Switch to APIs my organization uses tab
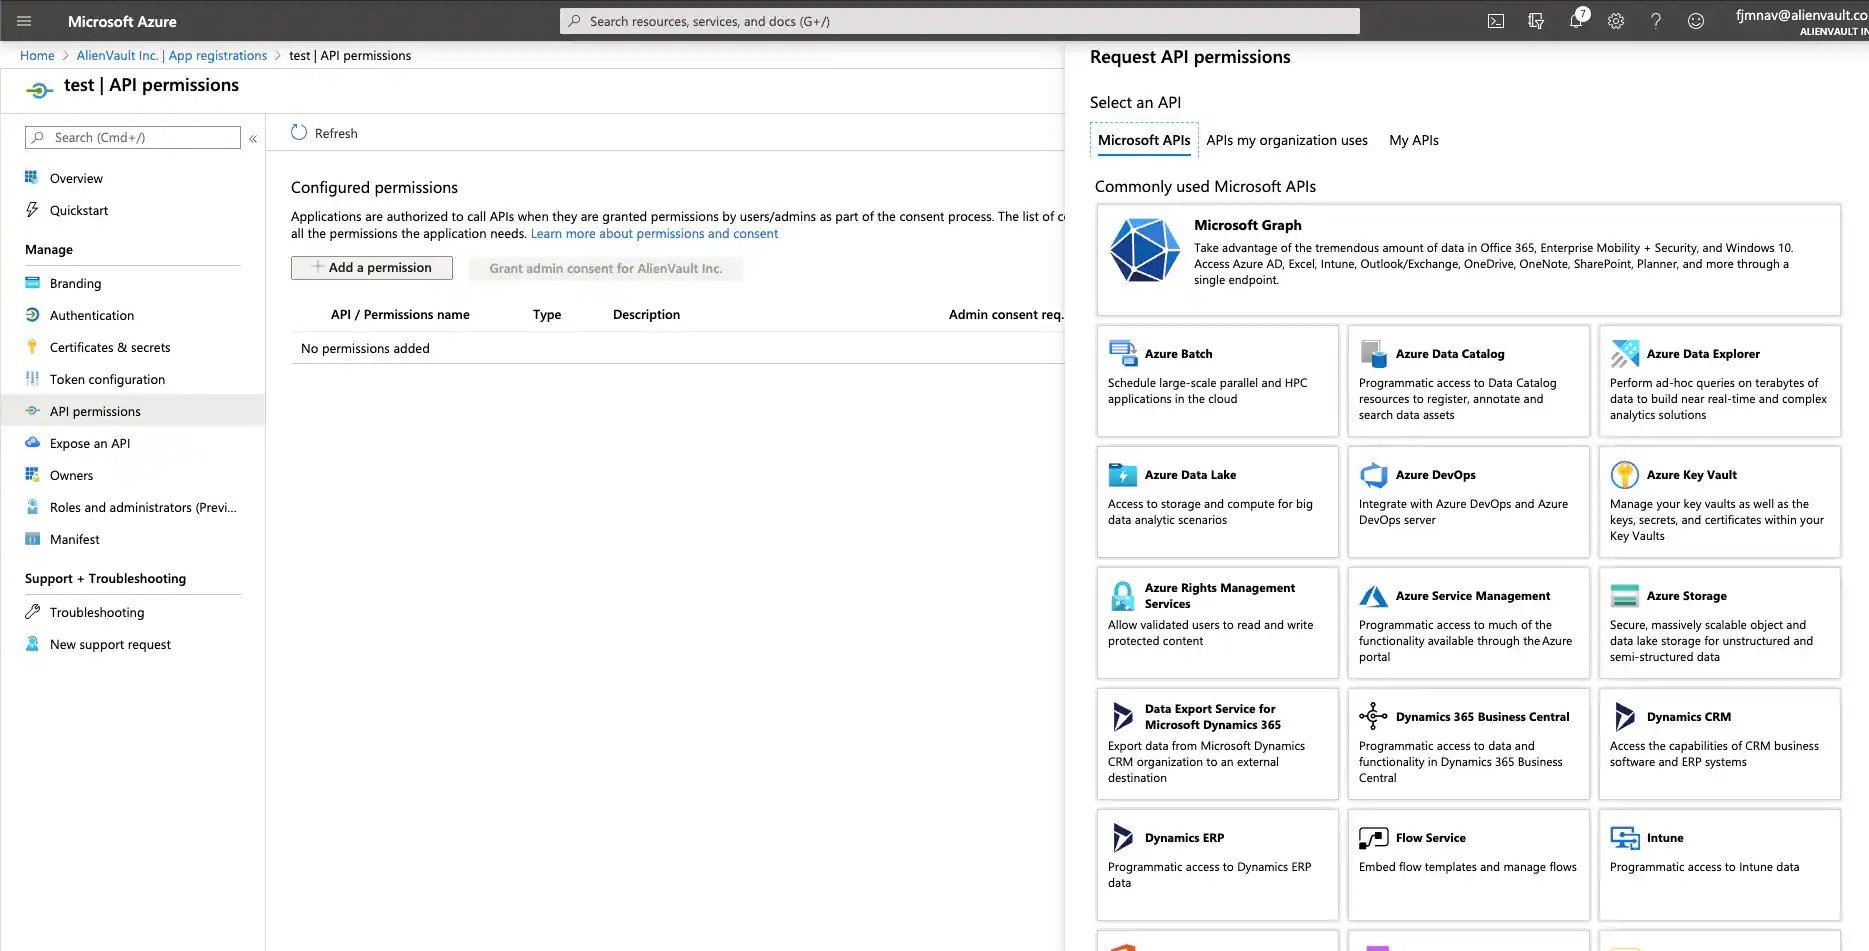 pyautogui.click(x=1287, y=140)
